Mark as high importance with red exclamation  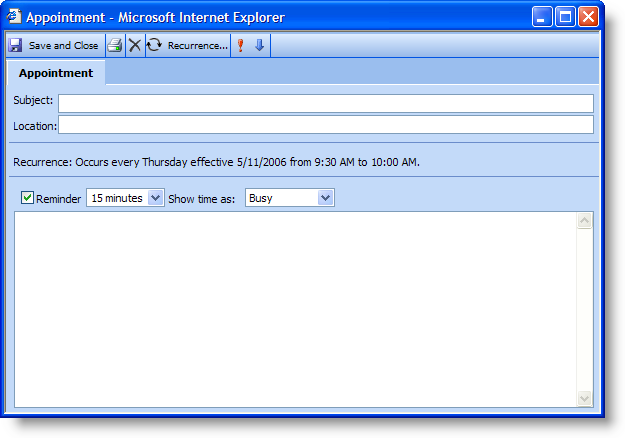pyautogui.click(x=240, y=46)
